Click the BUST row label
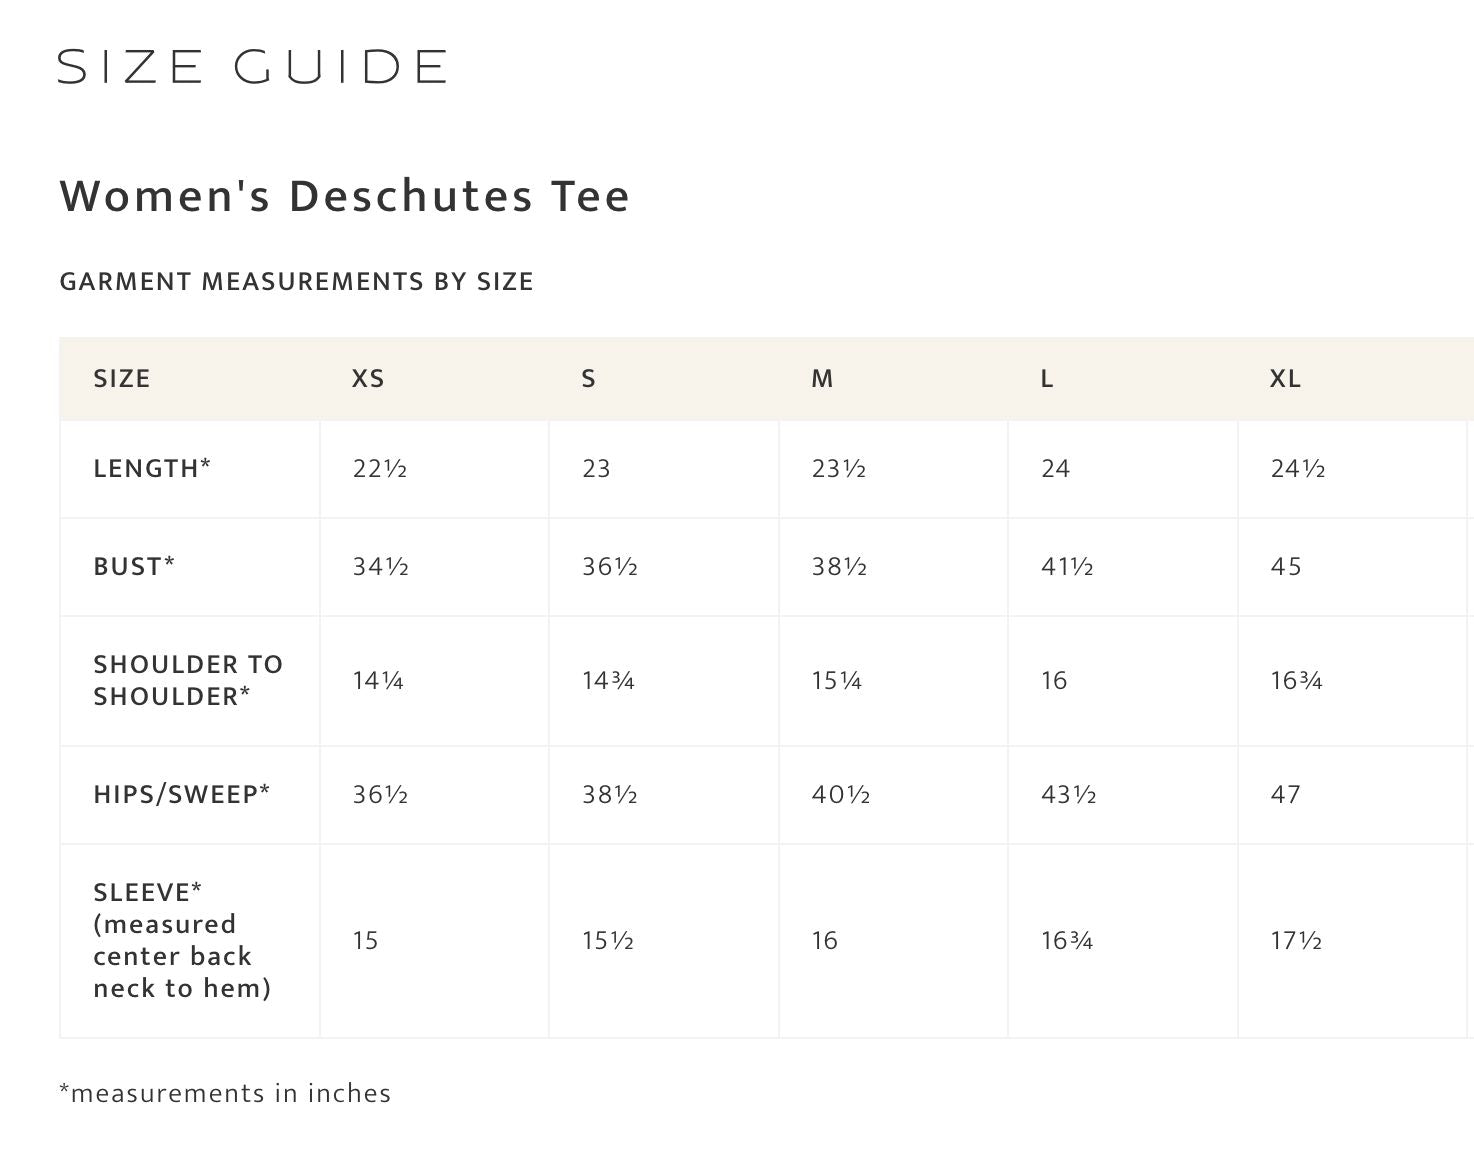This screenshot has width=1474, height=1154. [x=134, y=566]
